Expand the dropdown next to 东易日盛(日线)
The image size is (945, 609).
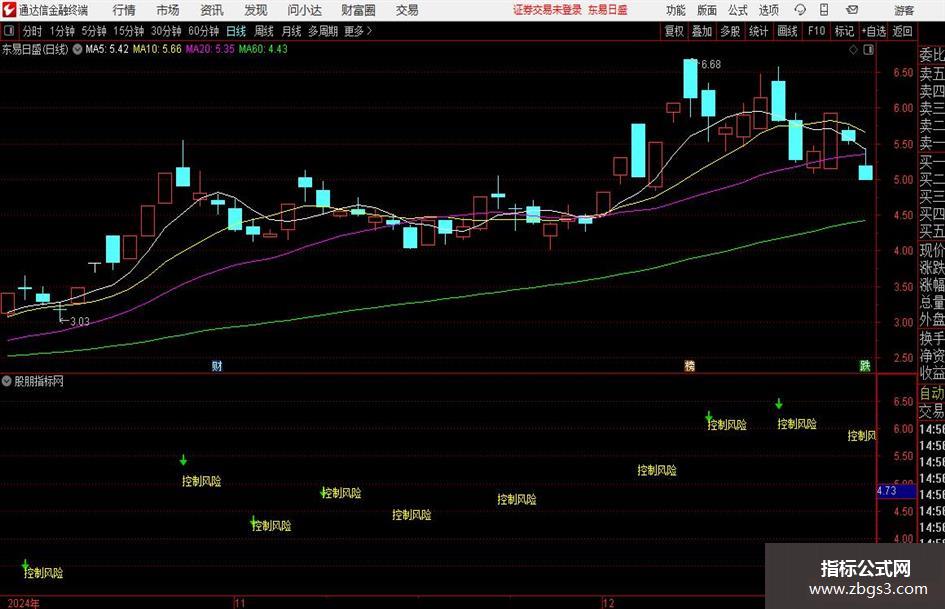click(x=78, y=49)
